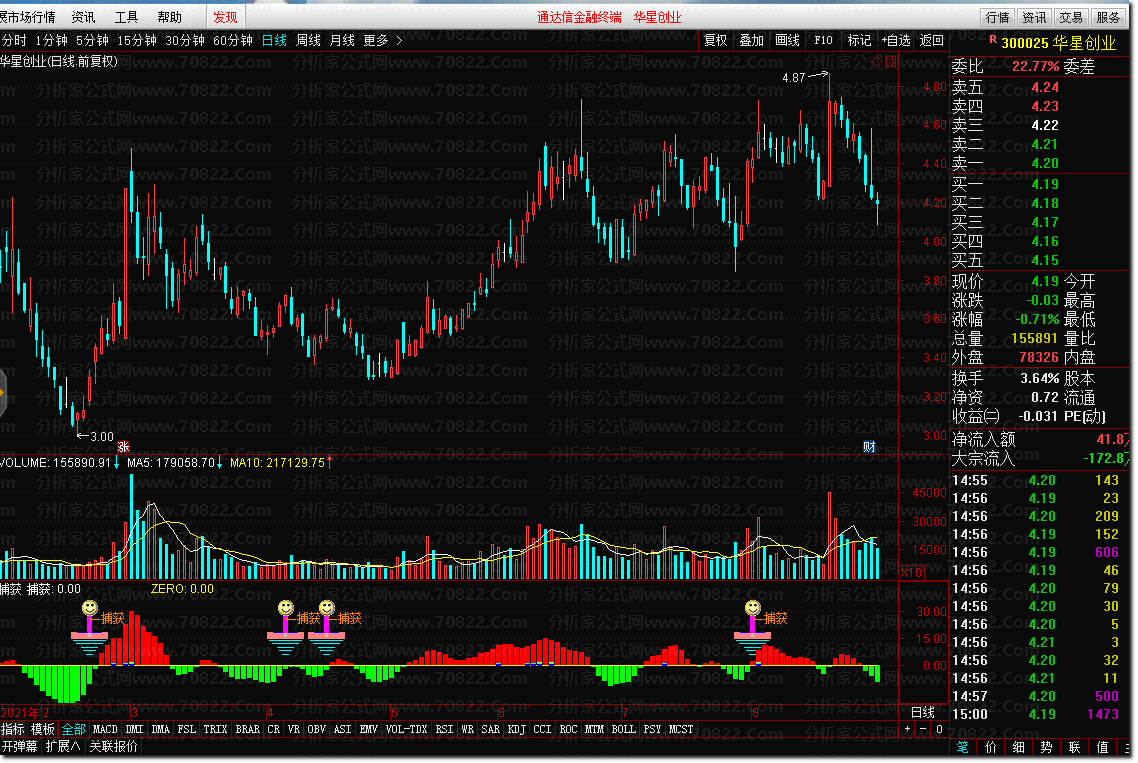Open the 服务 section at top right
The width and height of the screenshot is (1138, 763).
click(1108, 17)
